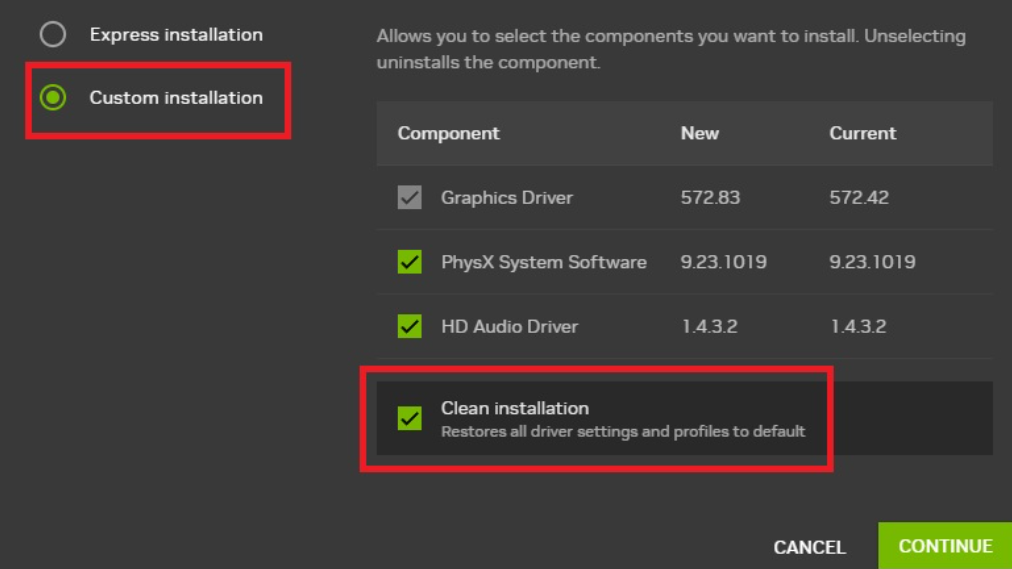Click the New column header
This screenshot has width=1012, height=569.
(x=700, y=133)
